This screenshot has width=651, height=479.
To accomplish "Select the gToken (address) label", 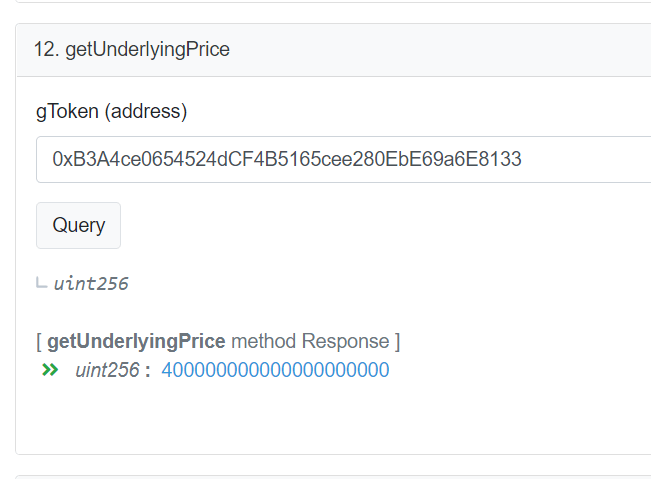I will [112, 111].
